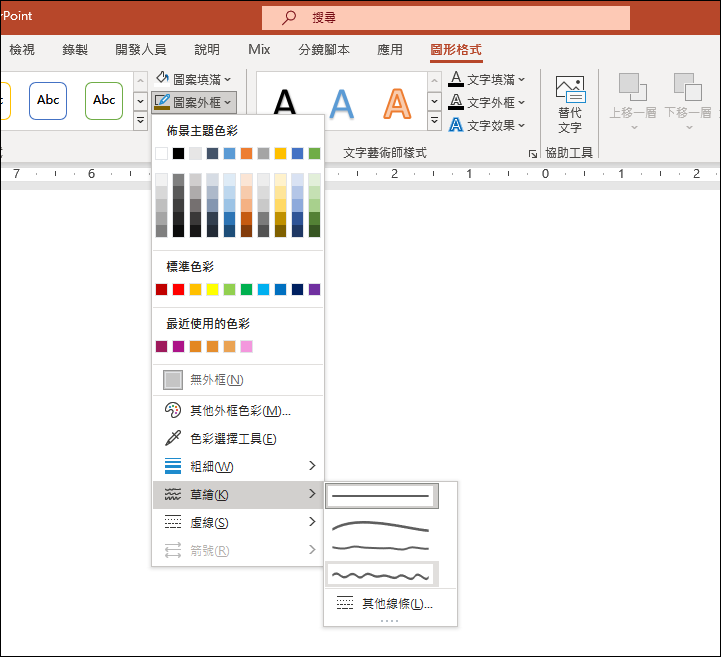Select the straight line sketch style

[382, 496]
